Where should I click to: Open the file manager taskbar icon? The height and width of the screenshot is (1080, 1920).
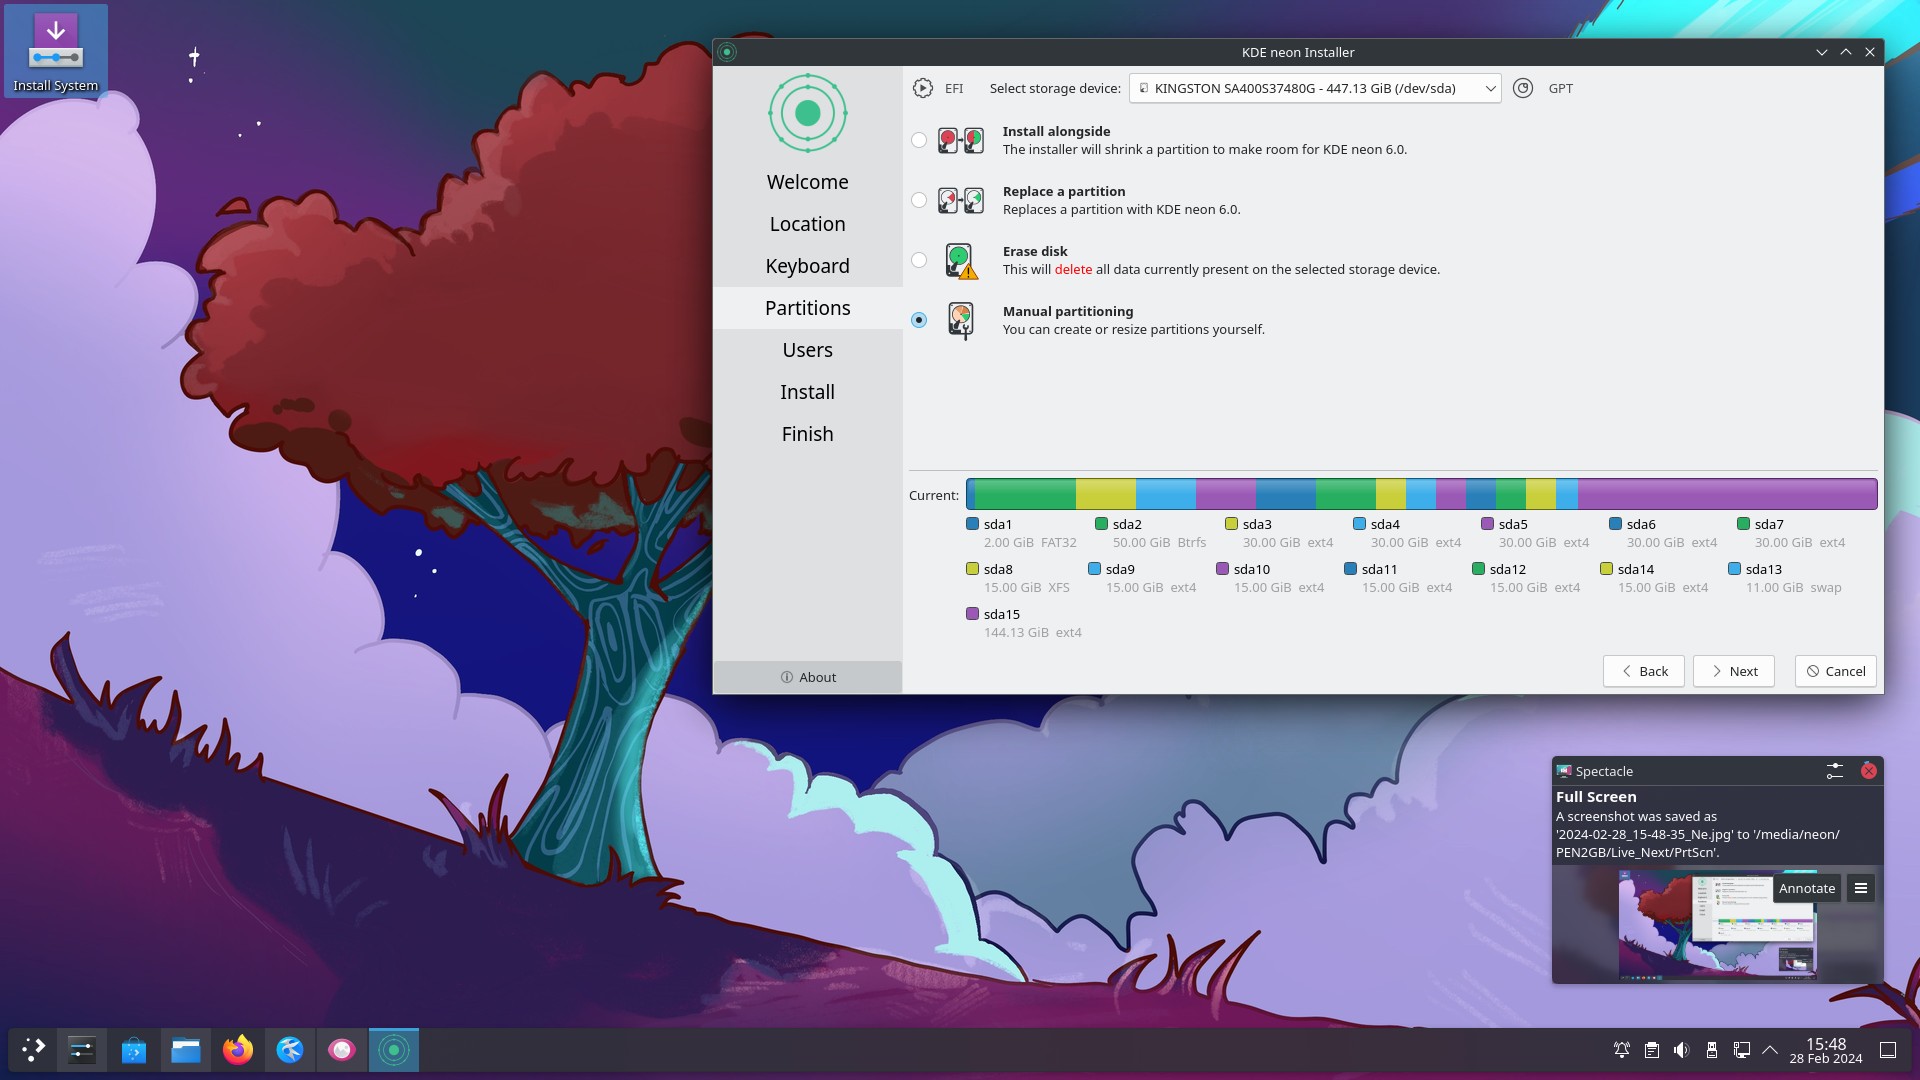tap(186, 1050)
